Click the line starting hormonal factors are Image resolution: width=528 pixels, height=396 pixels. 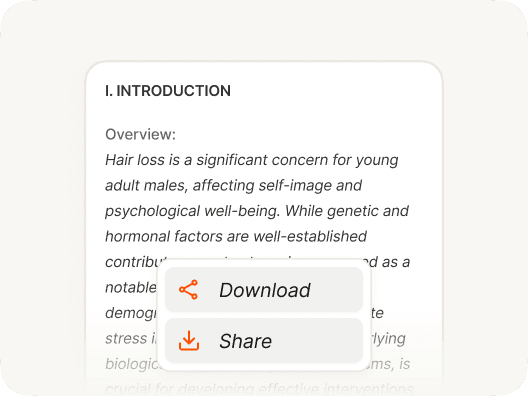(236, 236)
